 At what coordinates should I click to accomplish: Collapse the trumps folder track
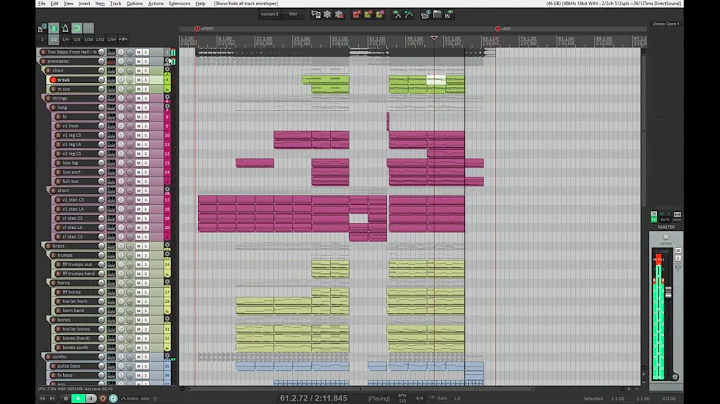tap(167, 254)
